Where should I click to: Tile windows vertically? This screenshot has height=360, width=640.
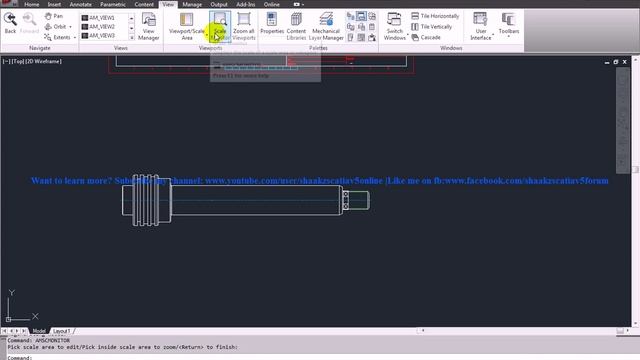pos(431,27)
